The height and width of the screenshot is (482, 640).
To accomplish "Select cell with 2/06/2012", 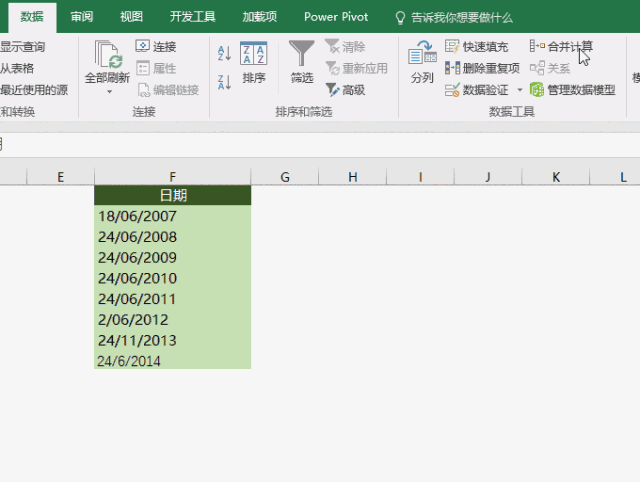I will point(173,320).
